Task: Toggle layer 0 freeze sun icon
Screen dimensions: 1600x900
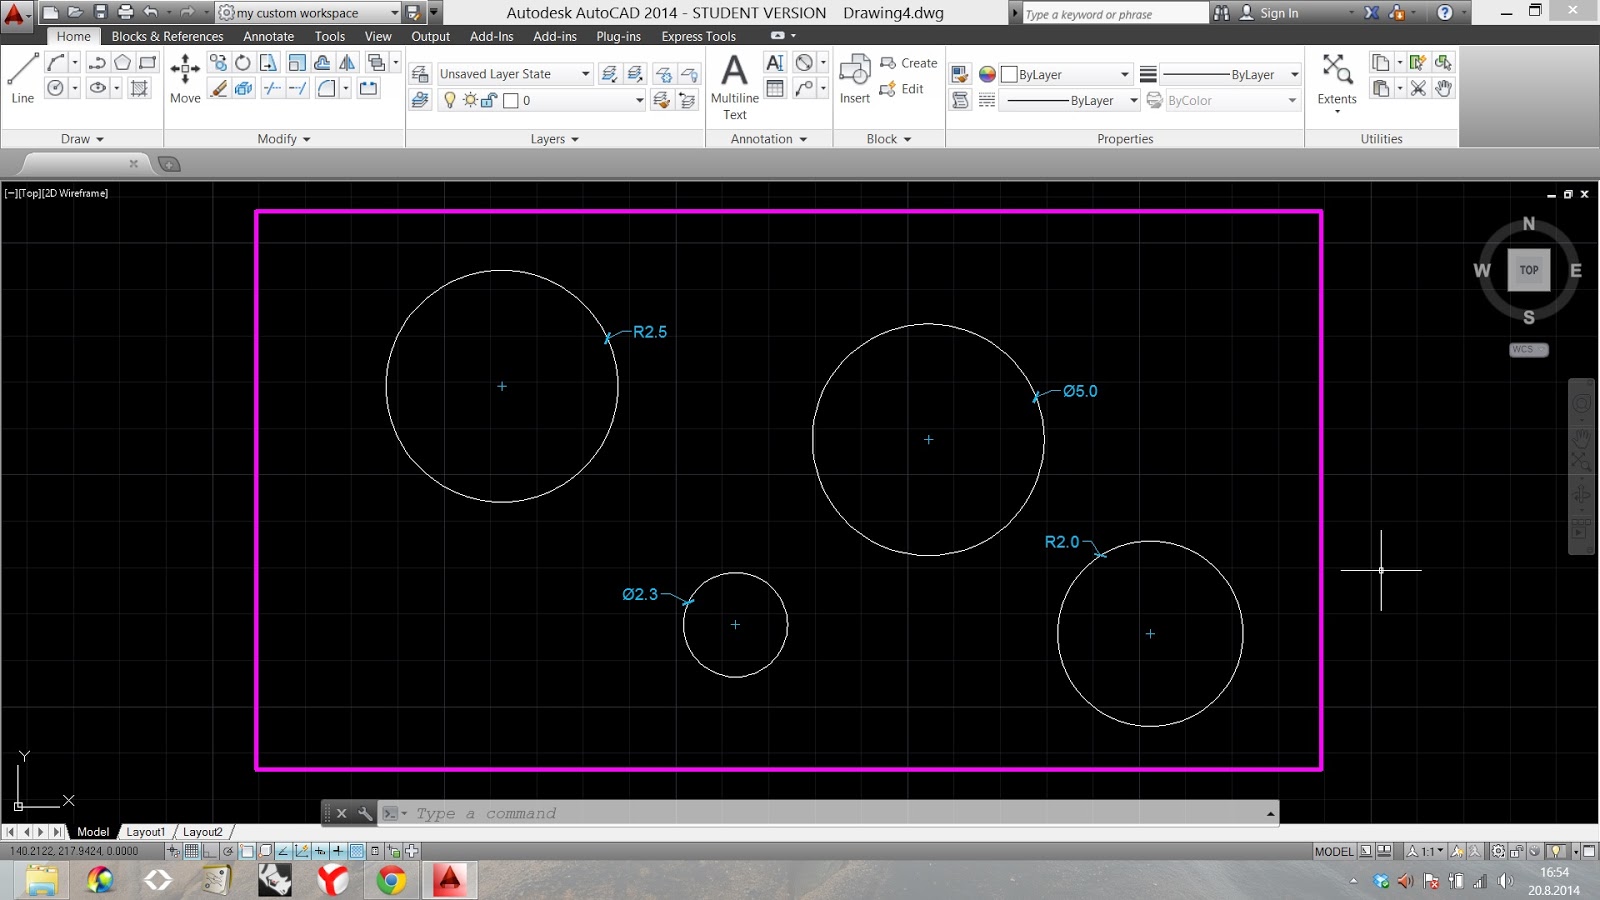Action: (x=470, y=100)
